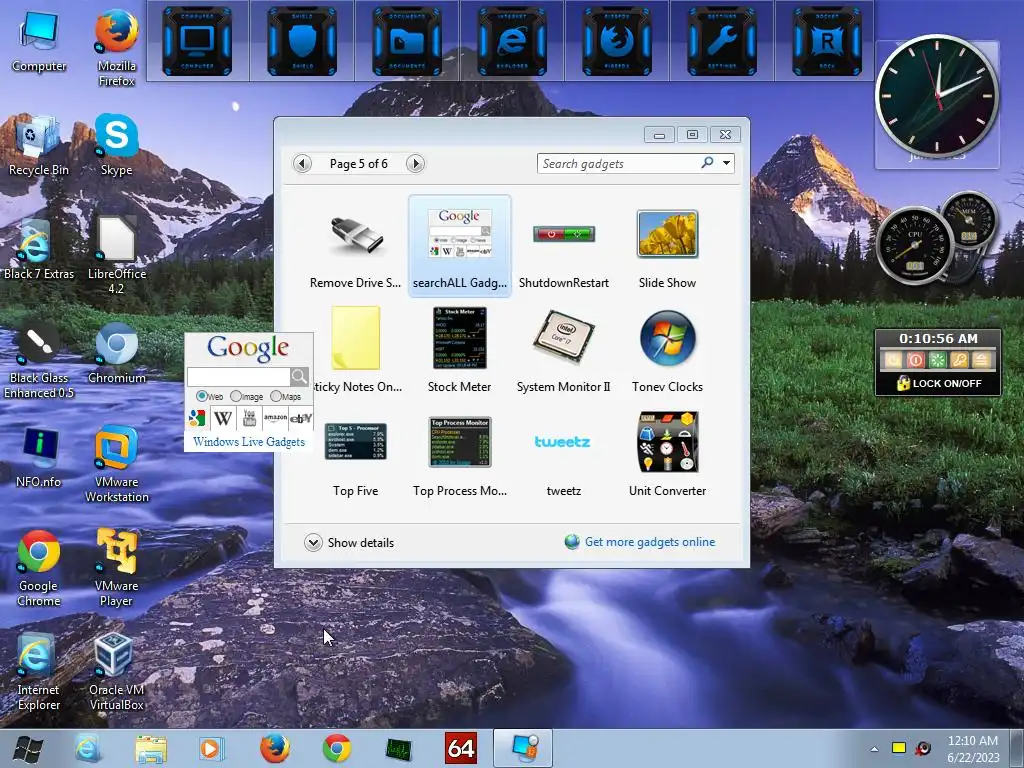
Task: Click the Firefox button in top dock
Action: (617, 41)
